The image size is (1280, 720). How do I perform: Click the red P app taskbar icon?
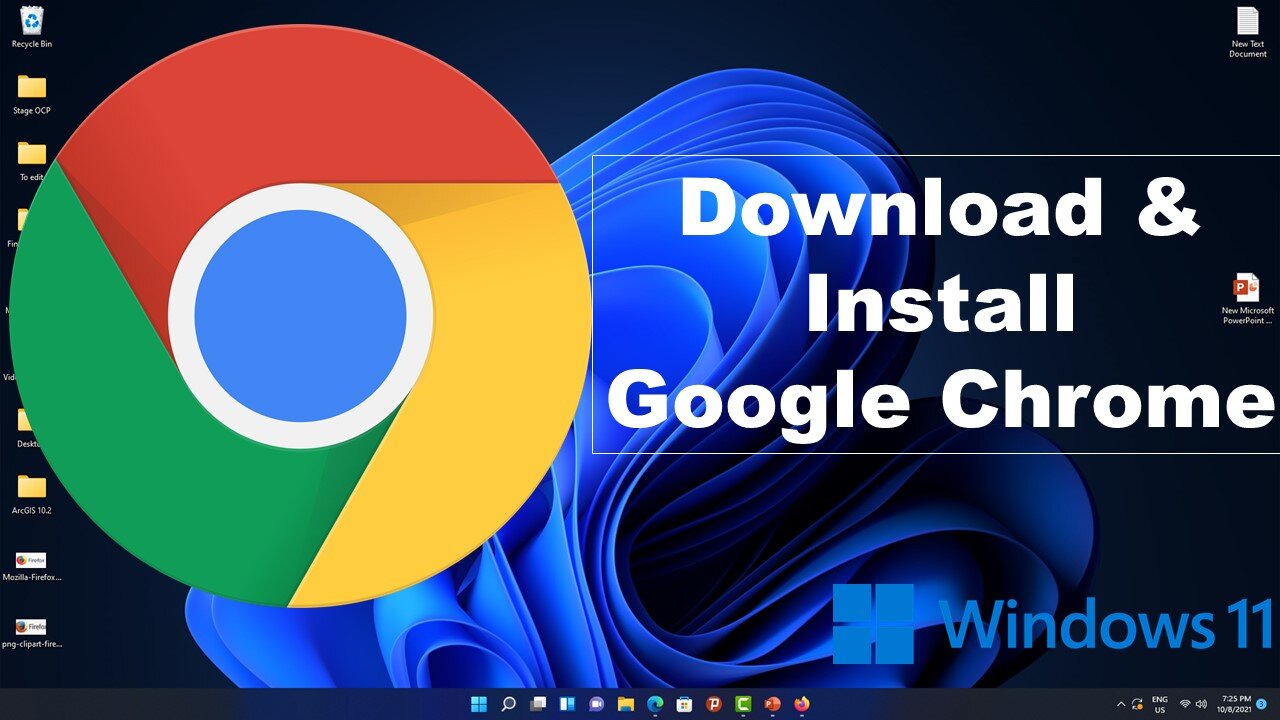coord(714,704)
